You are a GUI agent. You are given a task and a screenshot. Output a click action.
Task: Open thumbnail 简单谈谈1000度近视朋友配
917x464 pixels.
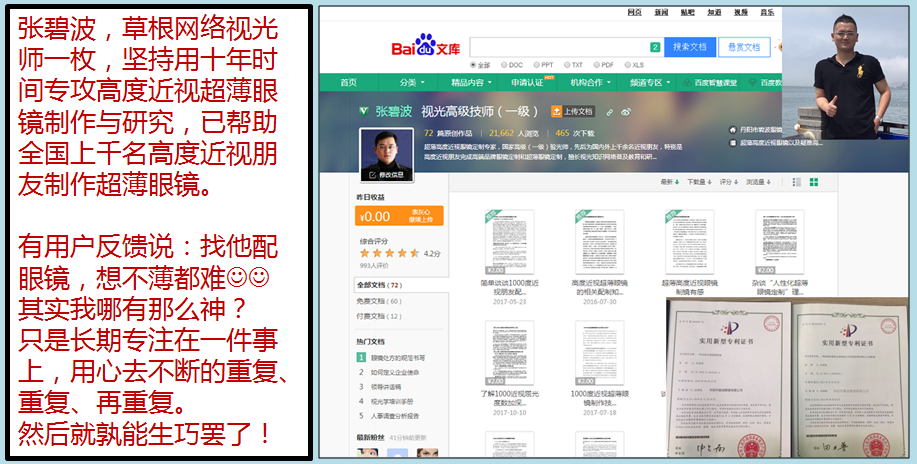click(509, 242)
